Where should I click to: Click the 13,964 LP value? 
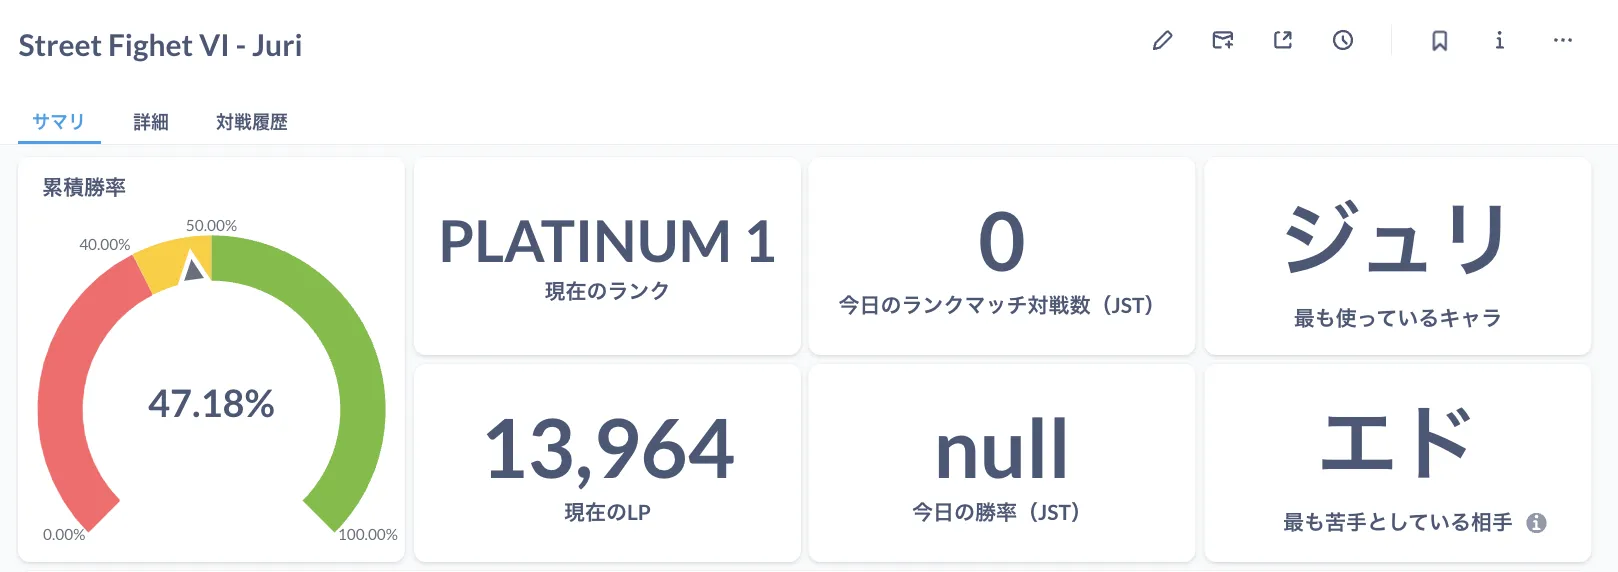click(x=608, y=450)
